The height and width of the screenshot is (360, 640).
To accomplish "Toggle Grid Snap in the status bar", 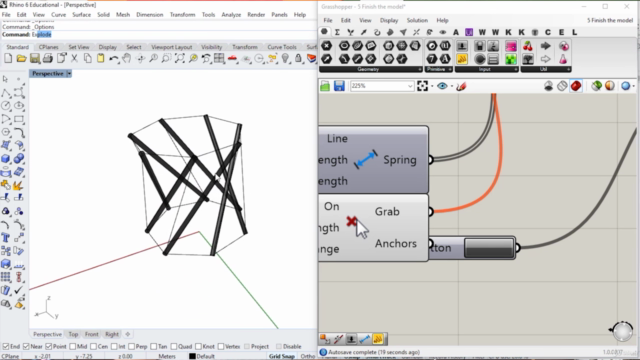I will coord(282,356).
